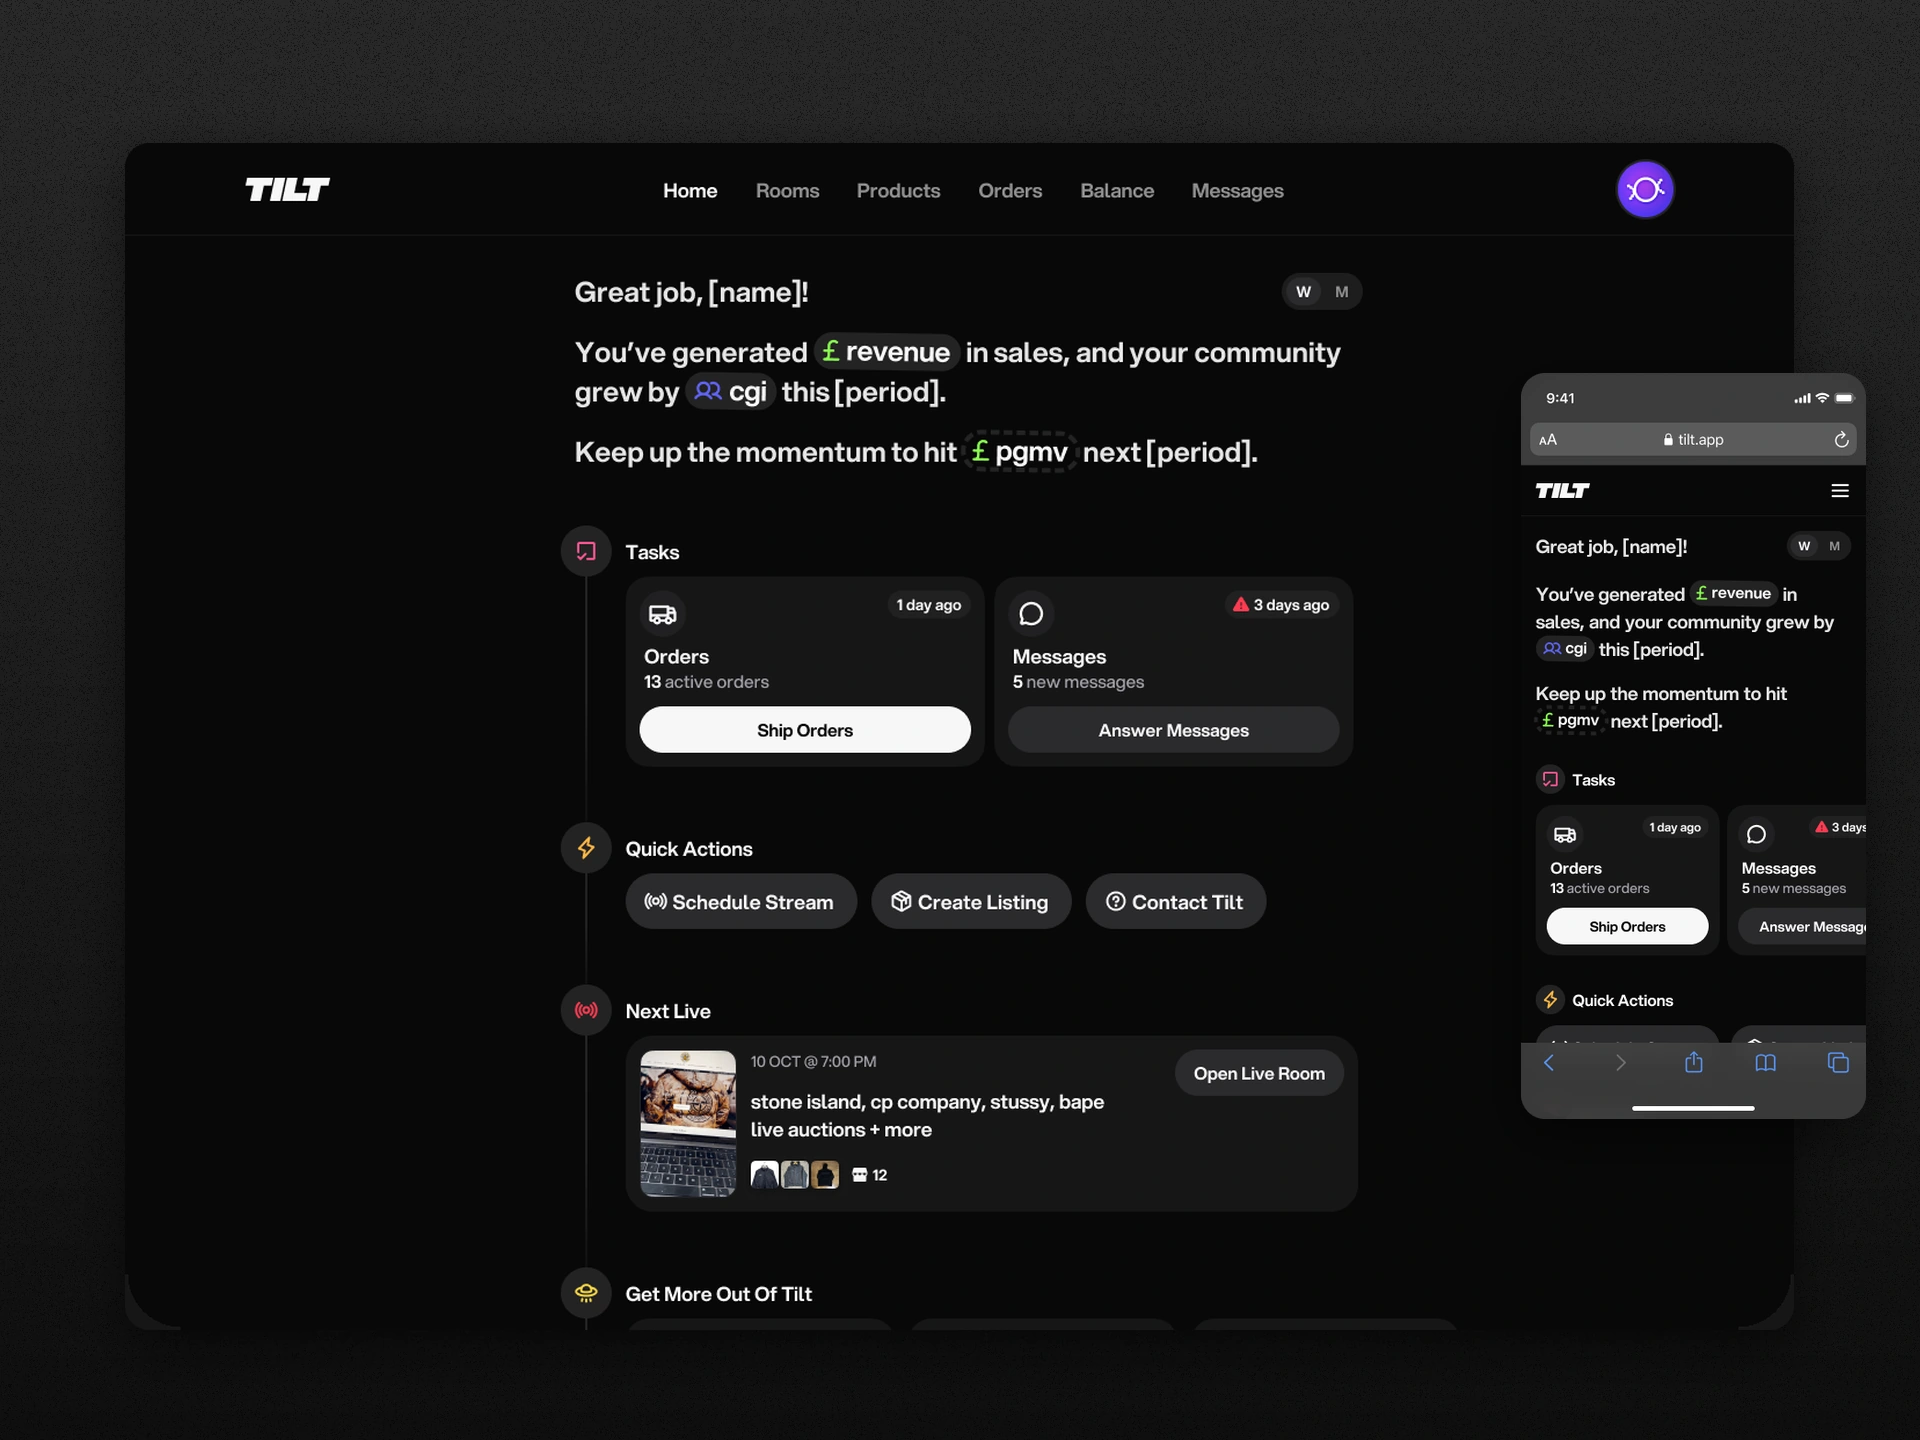The width and height of the screenshot is (1920, 1440).
Task: Click the 3 days ago warning badge on desktop
Action: (1281, 605)
